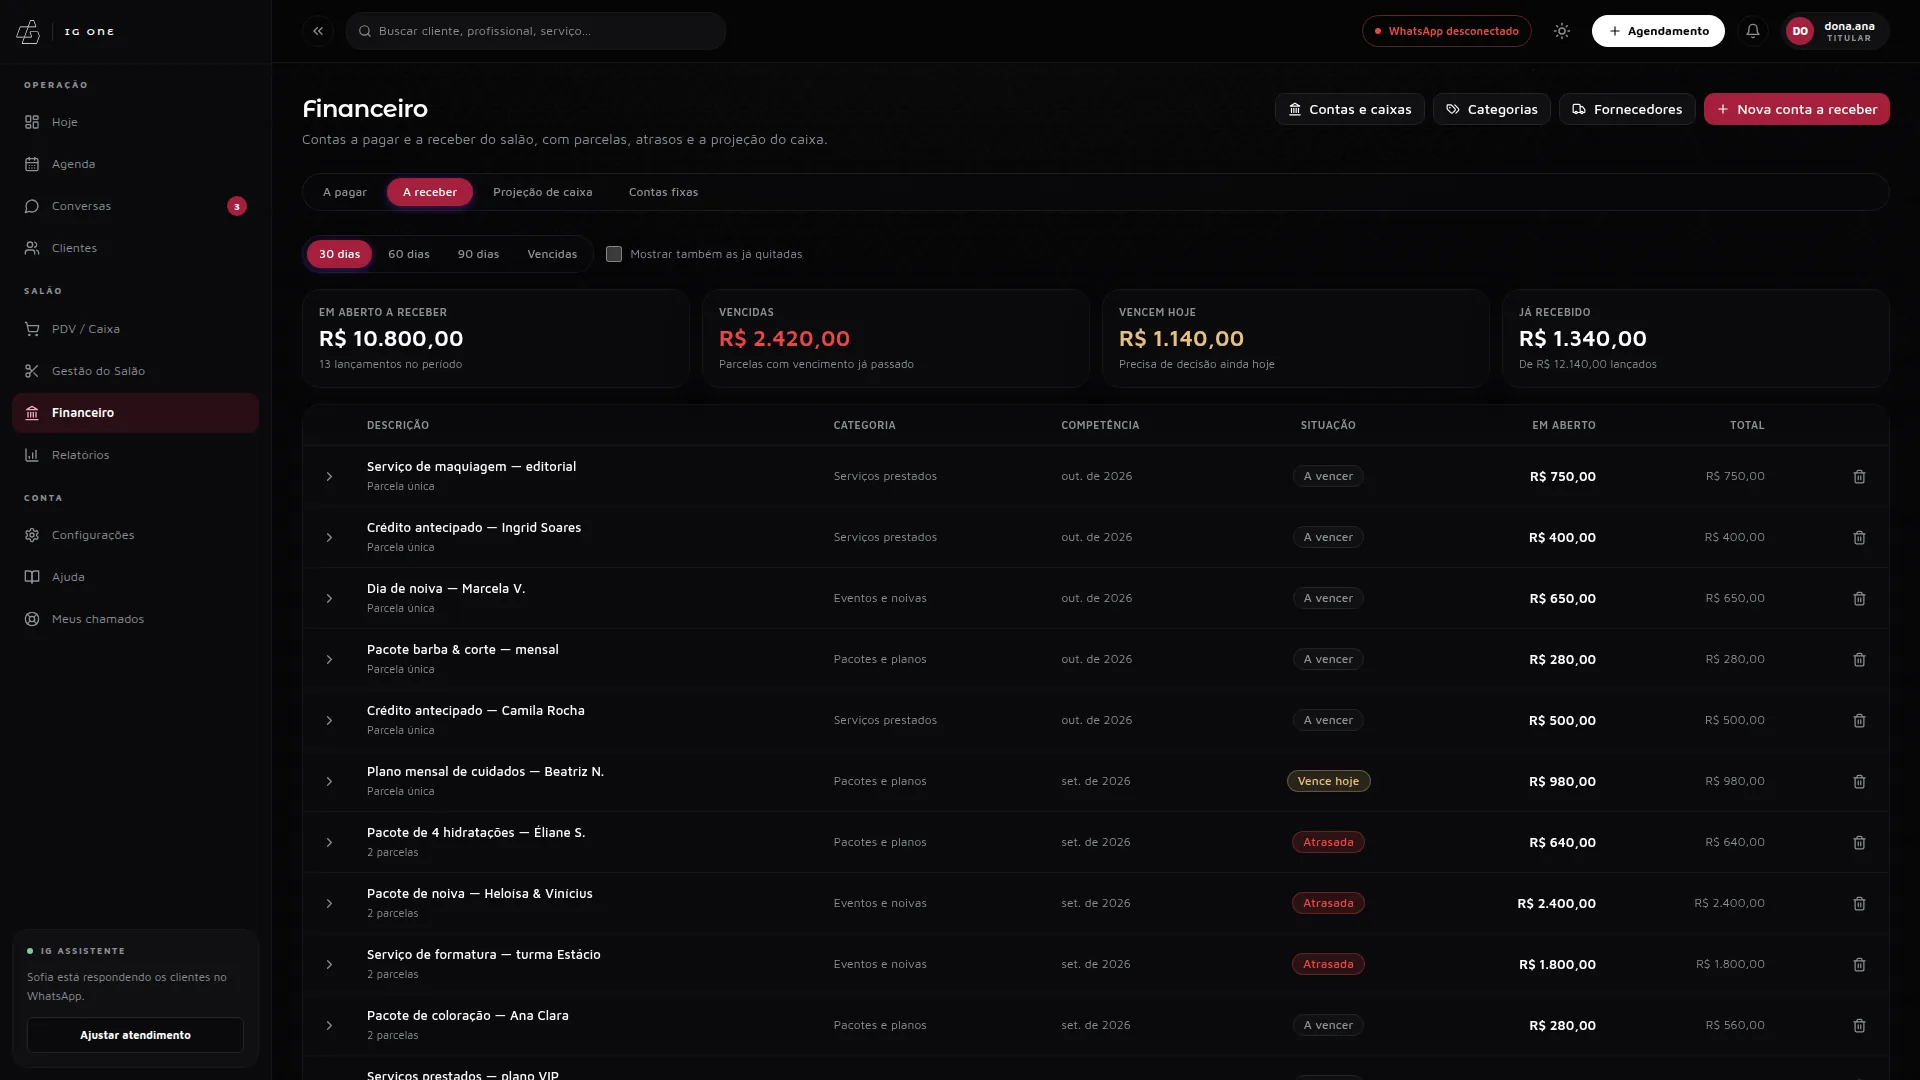The width and height of the screenshot is (1920, 1080).
Task: Open Conversas in the sidebar
Action: tap(135, 206)
